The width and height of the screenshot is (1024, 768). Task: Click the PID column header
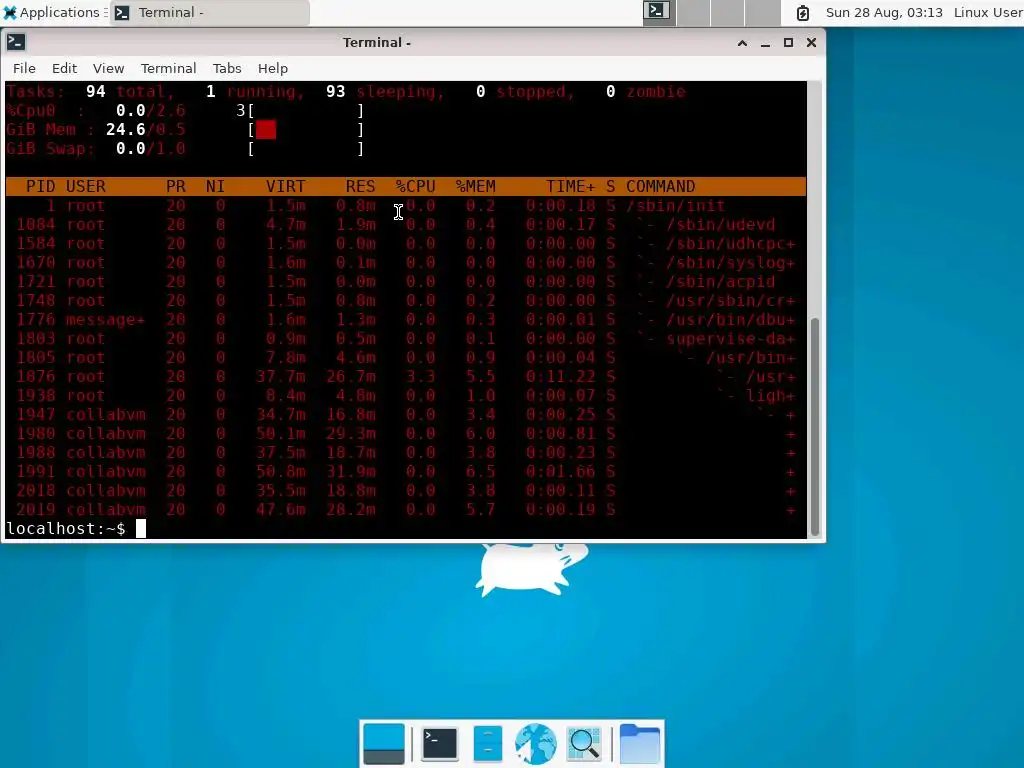click(x=40, y=187)
